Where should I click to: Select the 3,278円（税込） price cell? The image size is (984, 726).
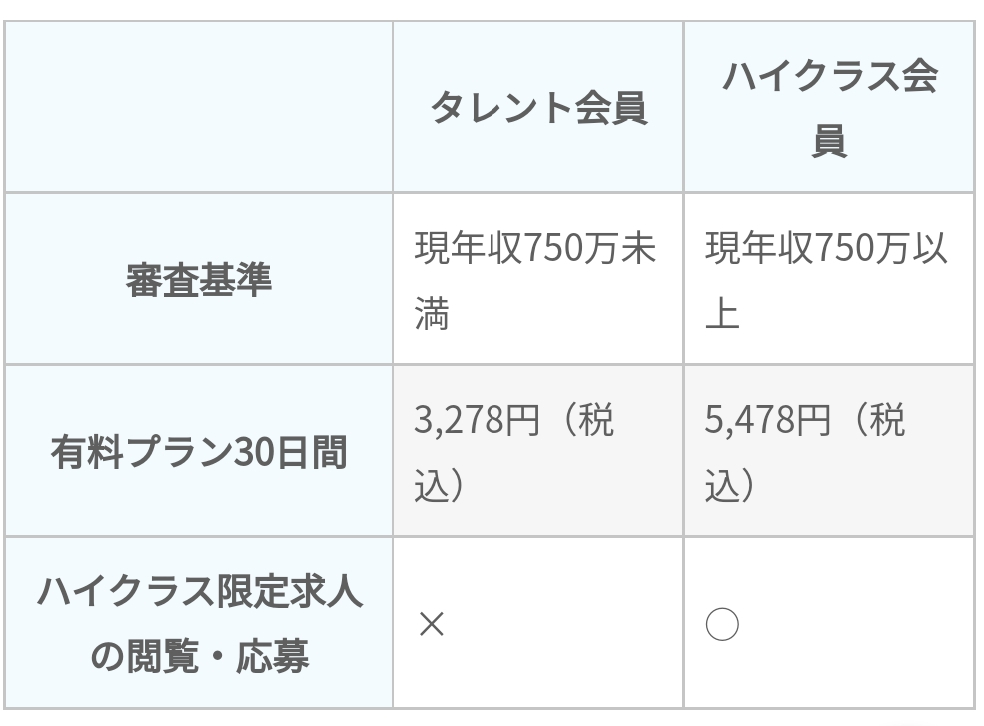pos(538,451)
